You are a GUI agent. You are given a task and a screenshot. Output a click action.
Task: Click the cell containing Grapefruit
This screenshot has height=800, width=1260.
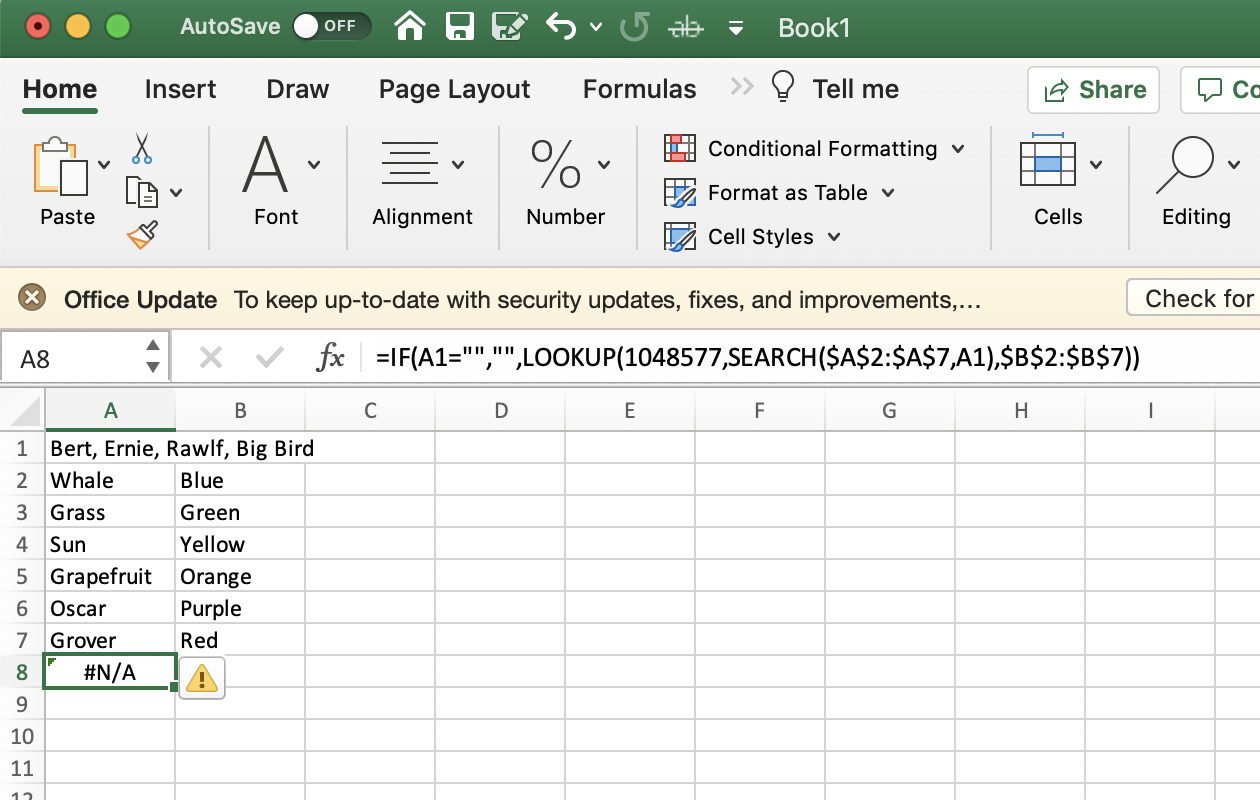[x=110, y=576]
